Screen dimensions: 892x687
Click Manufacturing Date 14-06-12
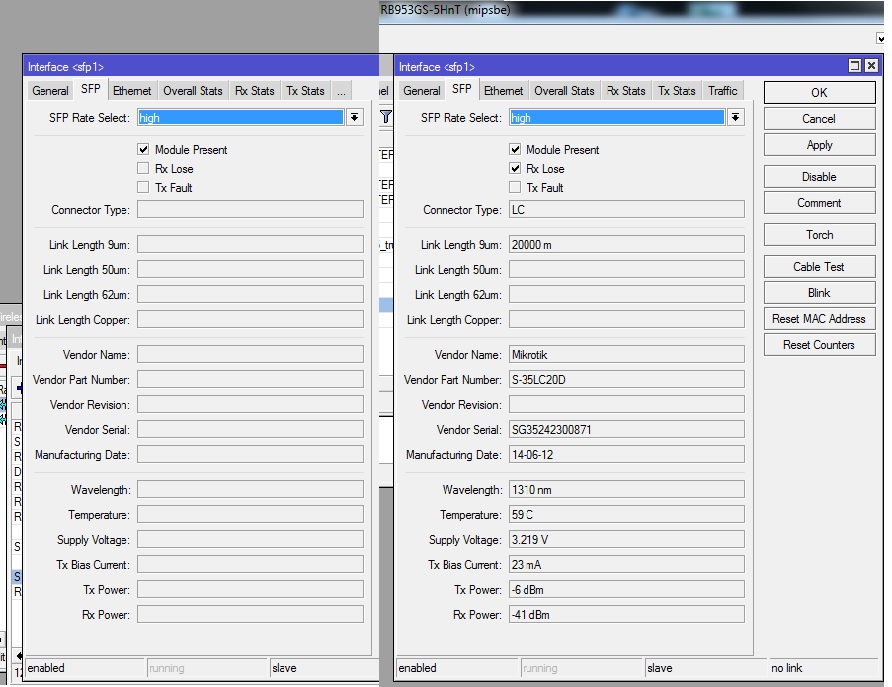[x=626, y=455]
